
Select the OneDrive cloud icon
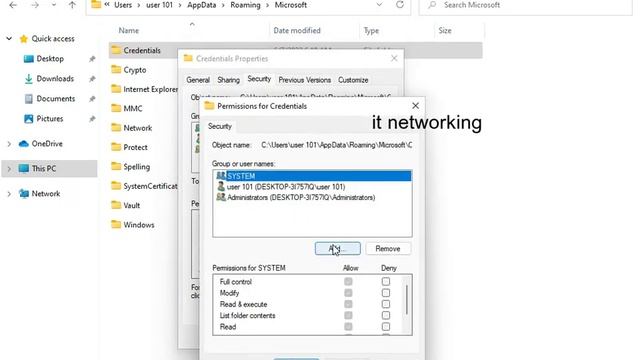click(x=24, y=144)
